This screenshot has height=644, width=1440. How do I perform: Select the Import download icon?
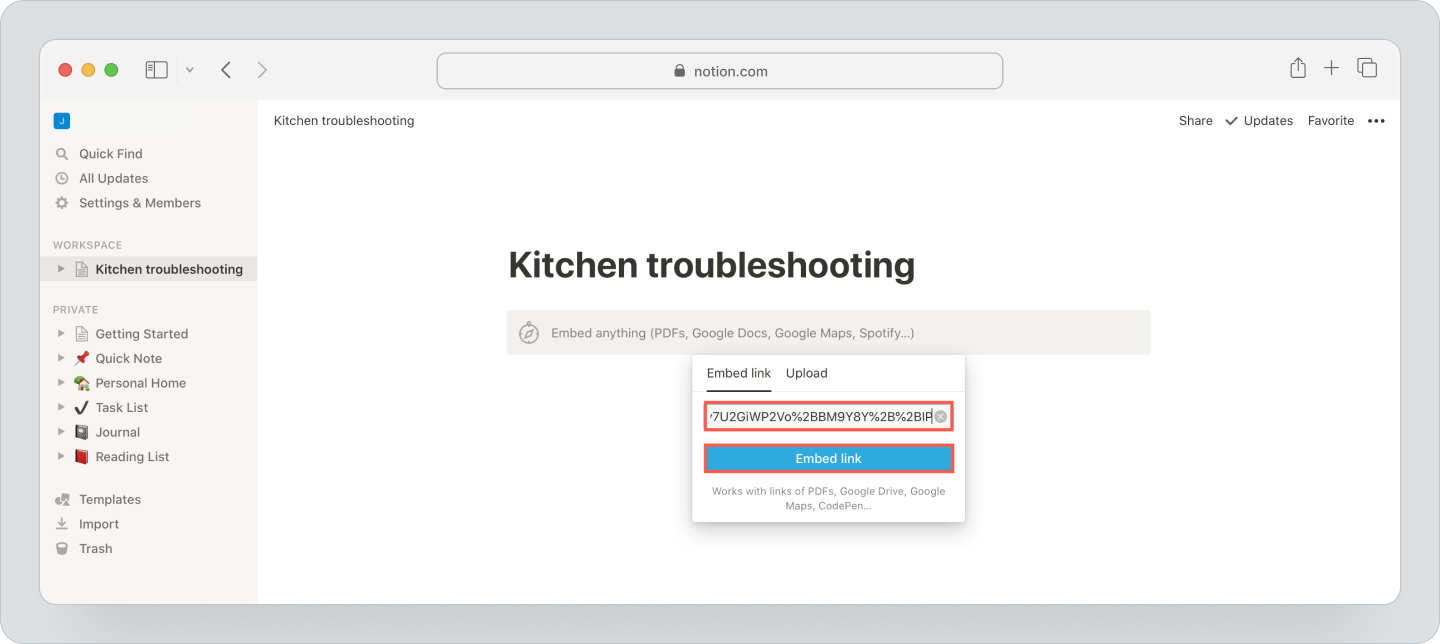[62, 523]
